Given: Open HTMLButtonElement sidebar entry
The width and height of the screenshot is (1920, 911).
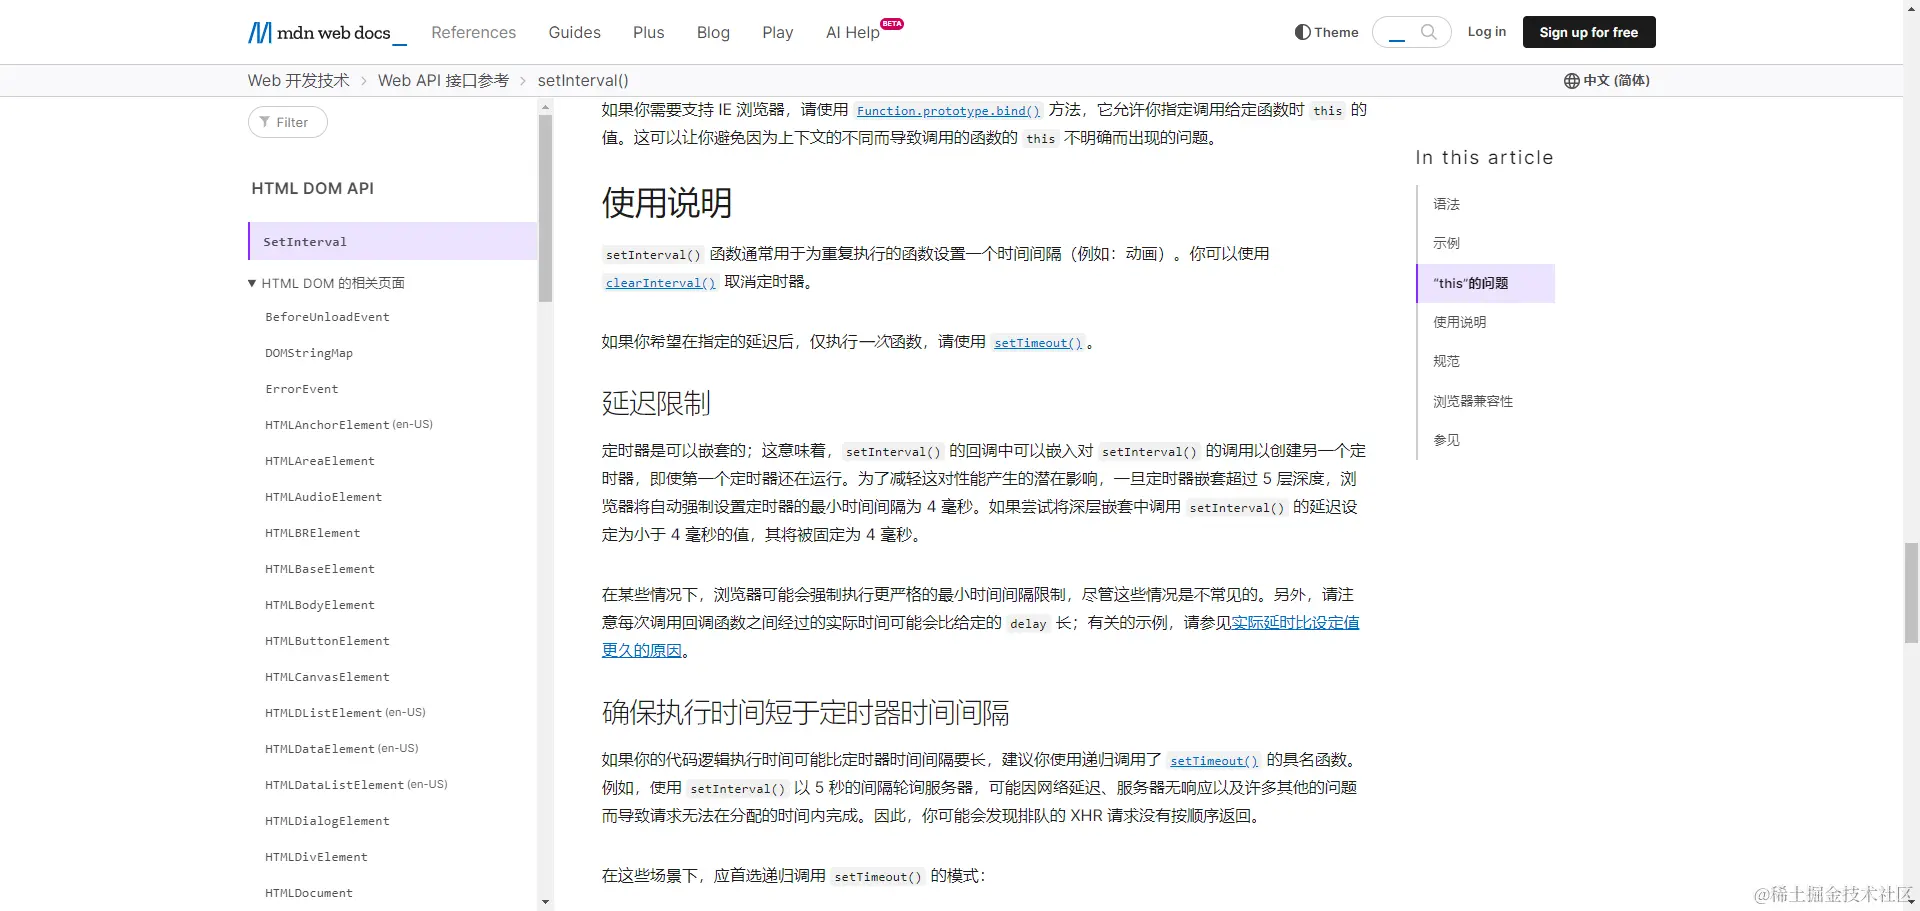Looking at the screenshot, I should 327,641.
